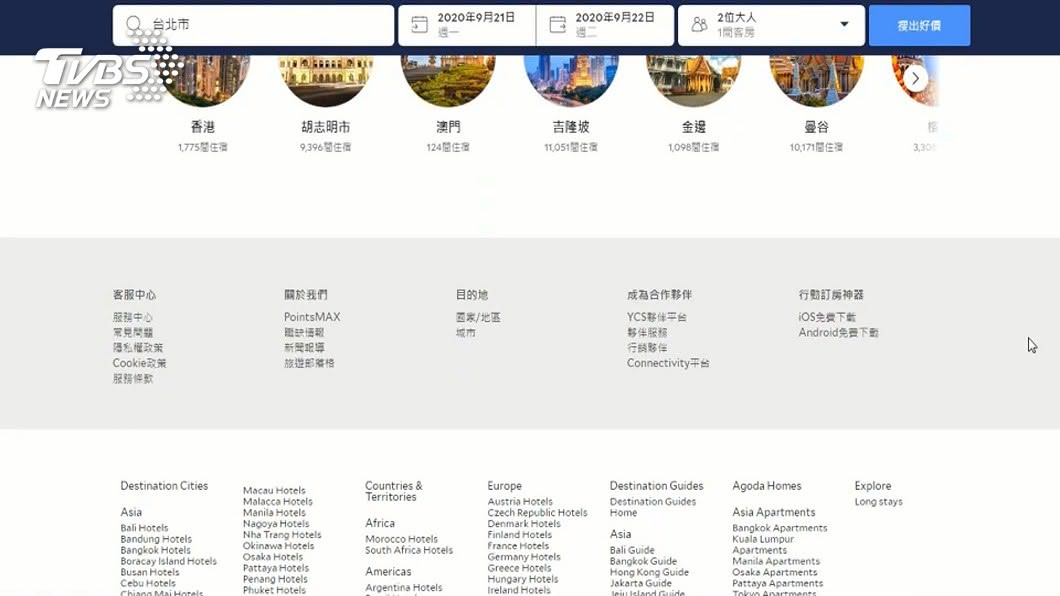Screen dimensions: 1060x596
Task: Open the 2020年9月21日 check-in date picker
Action: coord(467,25)
